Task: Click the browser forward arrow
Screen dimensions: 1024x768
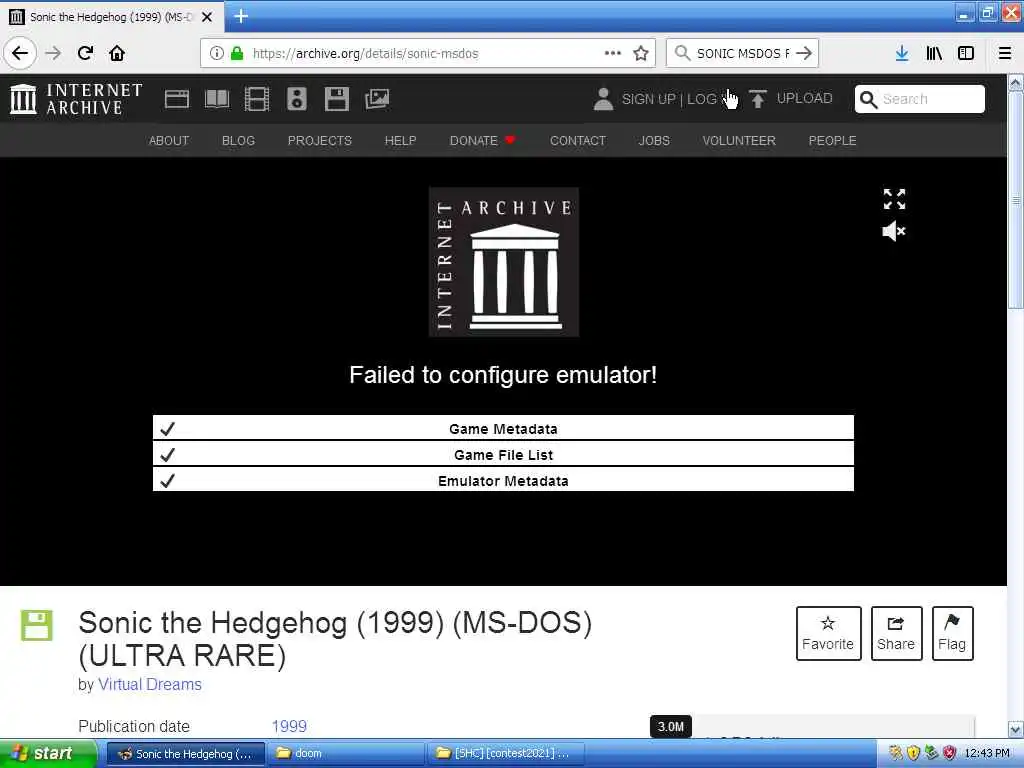Action: 54,53
